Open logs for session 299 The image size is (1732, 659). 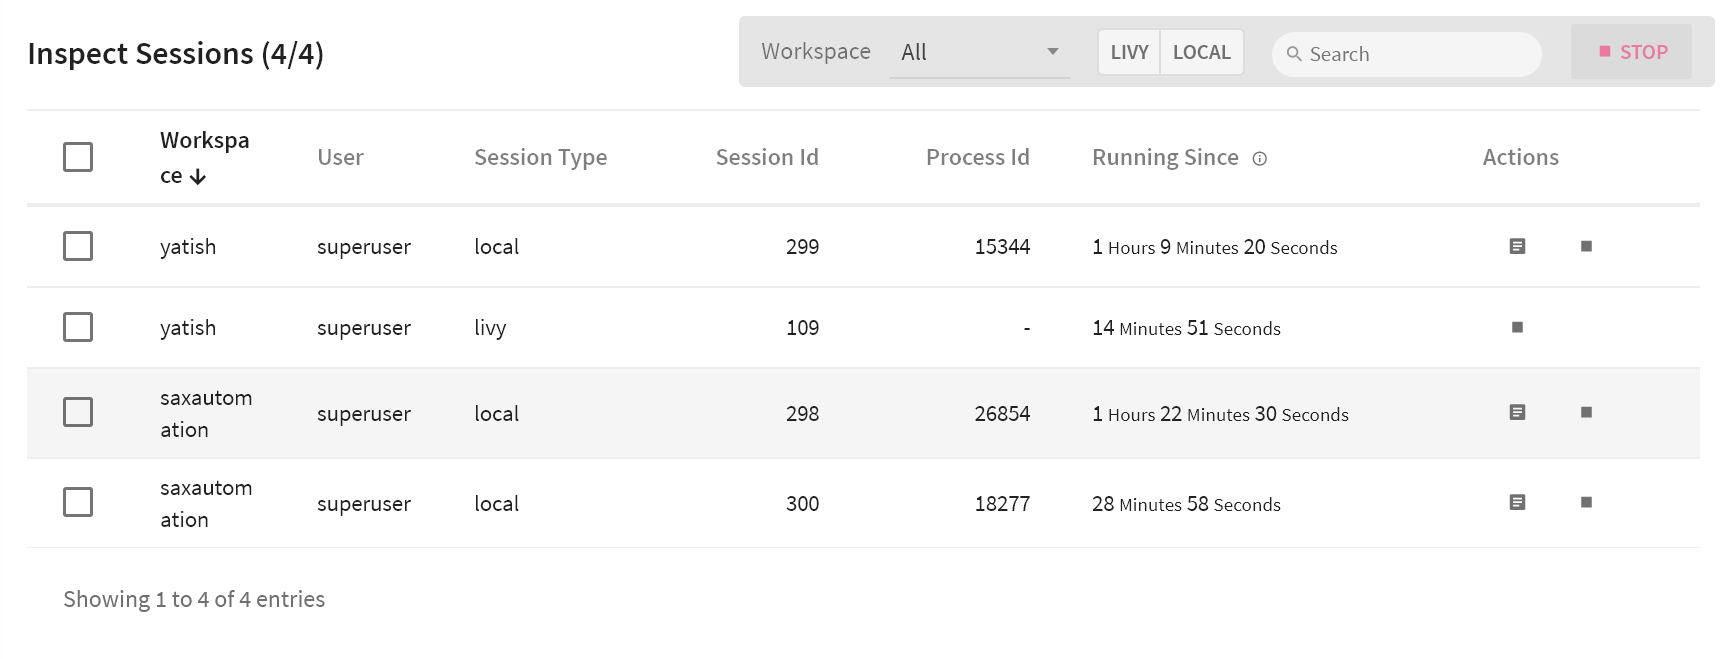click(1517, 246)
